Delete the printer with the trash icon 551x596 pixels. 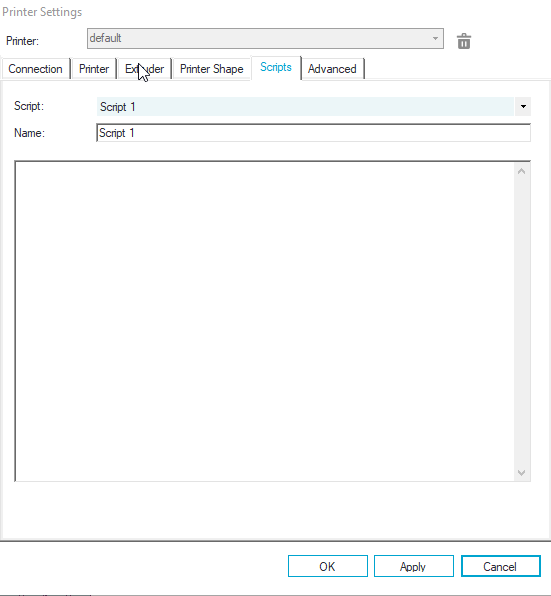pos(464,41)
